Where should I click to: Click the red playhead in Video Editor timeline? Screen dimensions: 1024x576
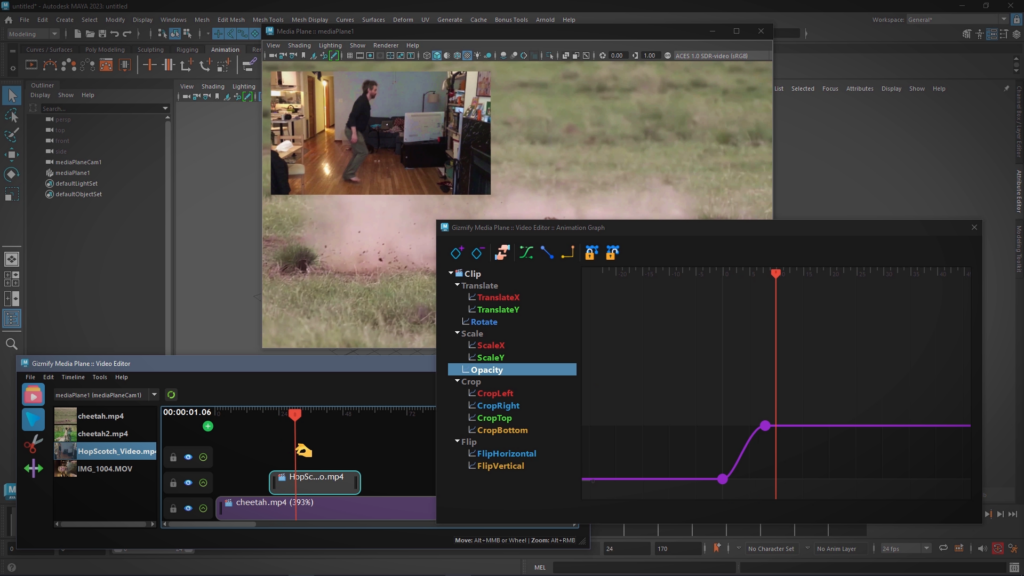(295, 414)
